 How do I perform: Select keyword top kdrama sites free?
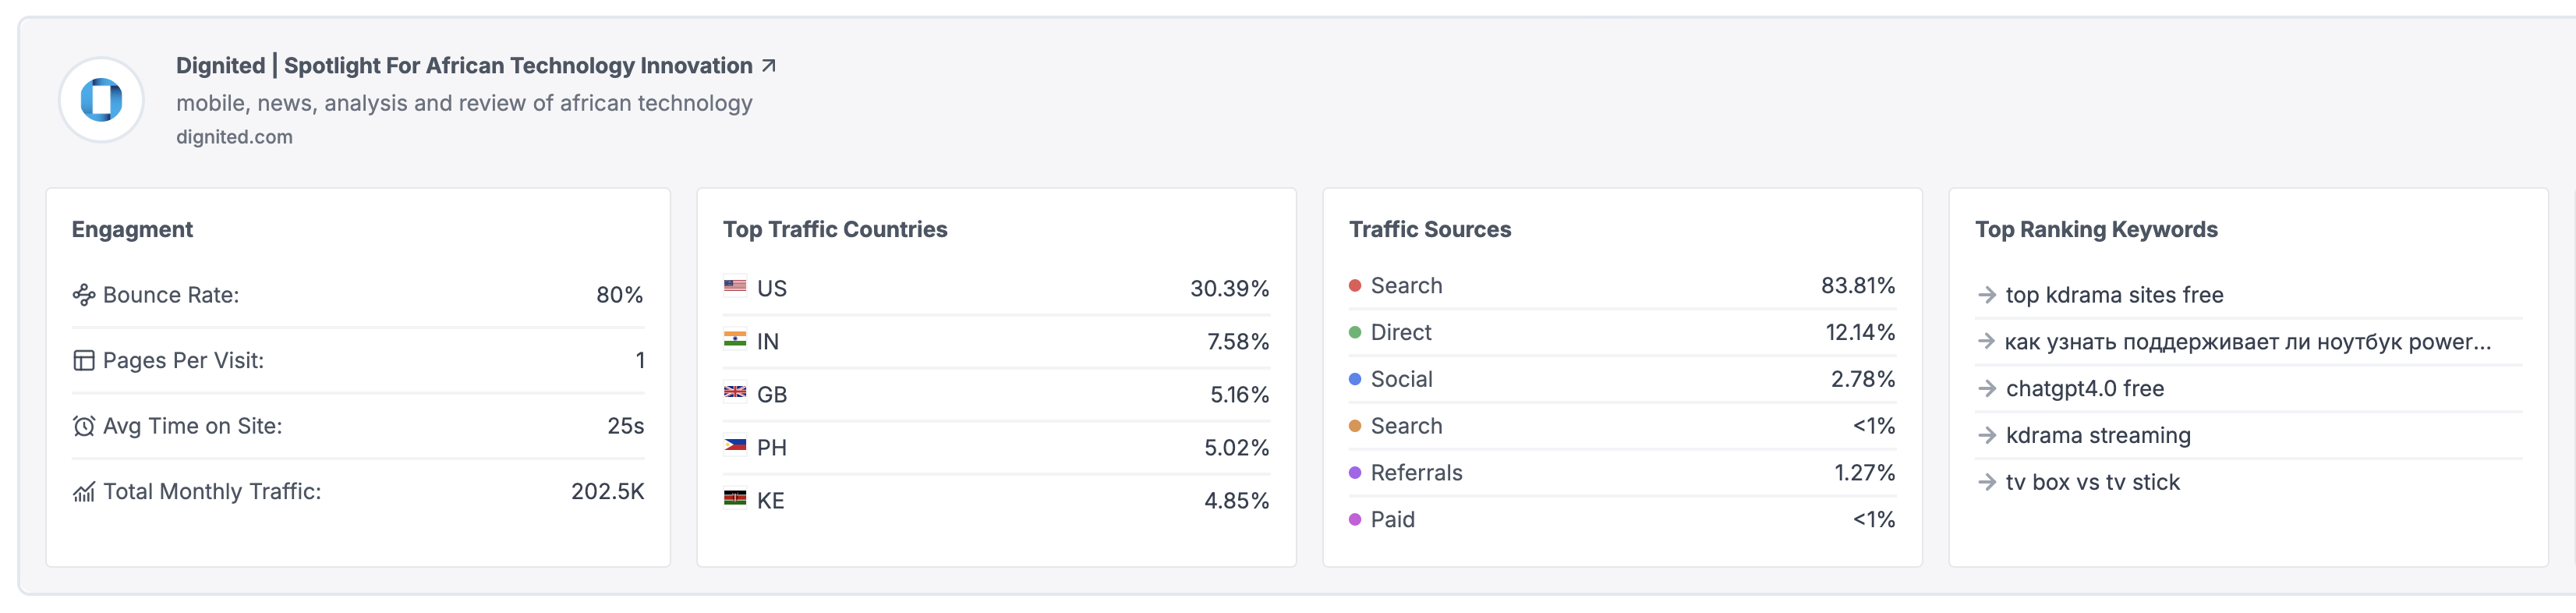tap(2114, 296)
